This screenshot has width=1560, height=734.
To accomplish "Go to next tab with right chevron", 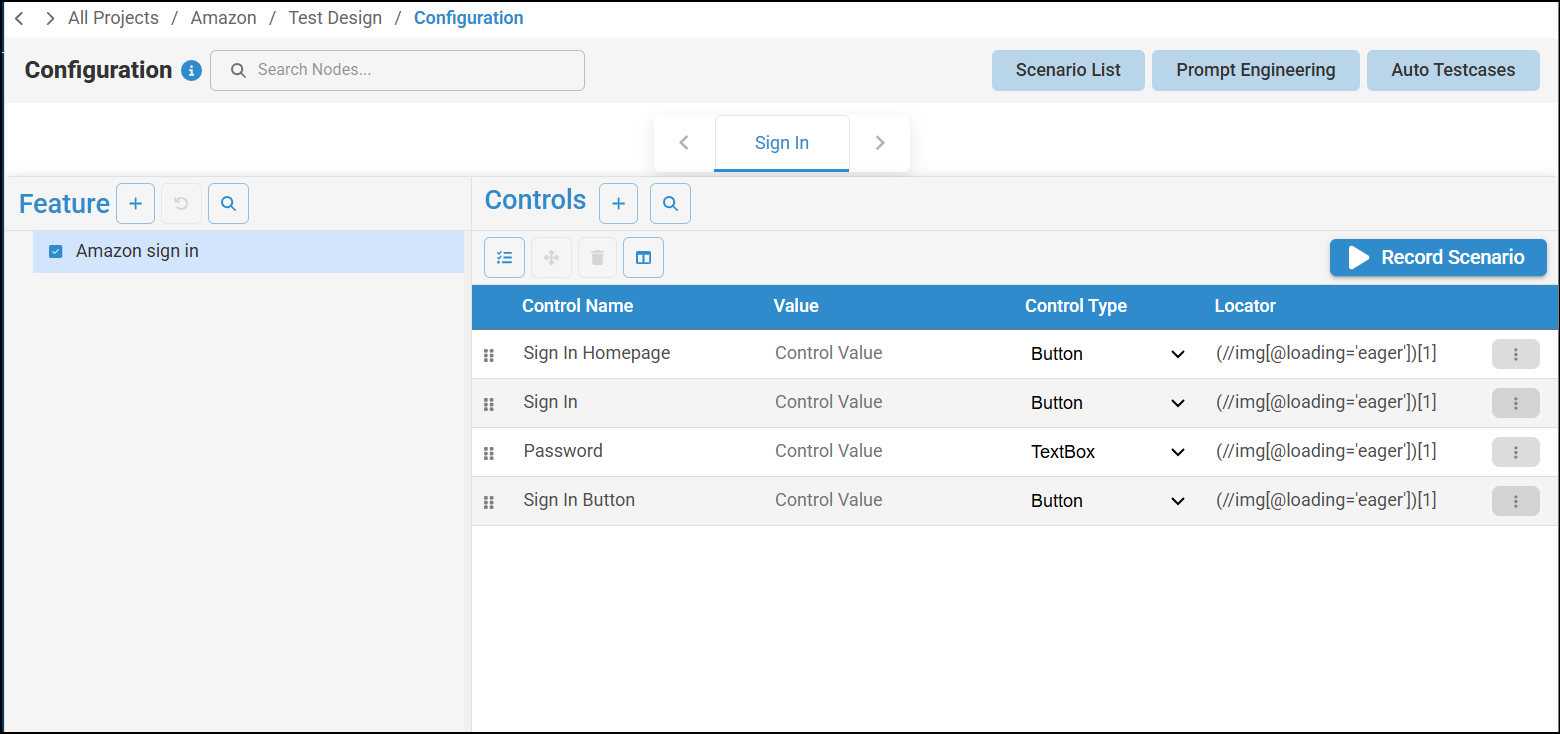I will [x=880, y=143].
